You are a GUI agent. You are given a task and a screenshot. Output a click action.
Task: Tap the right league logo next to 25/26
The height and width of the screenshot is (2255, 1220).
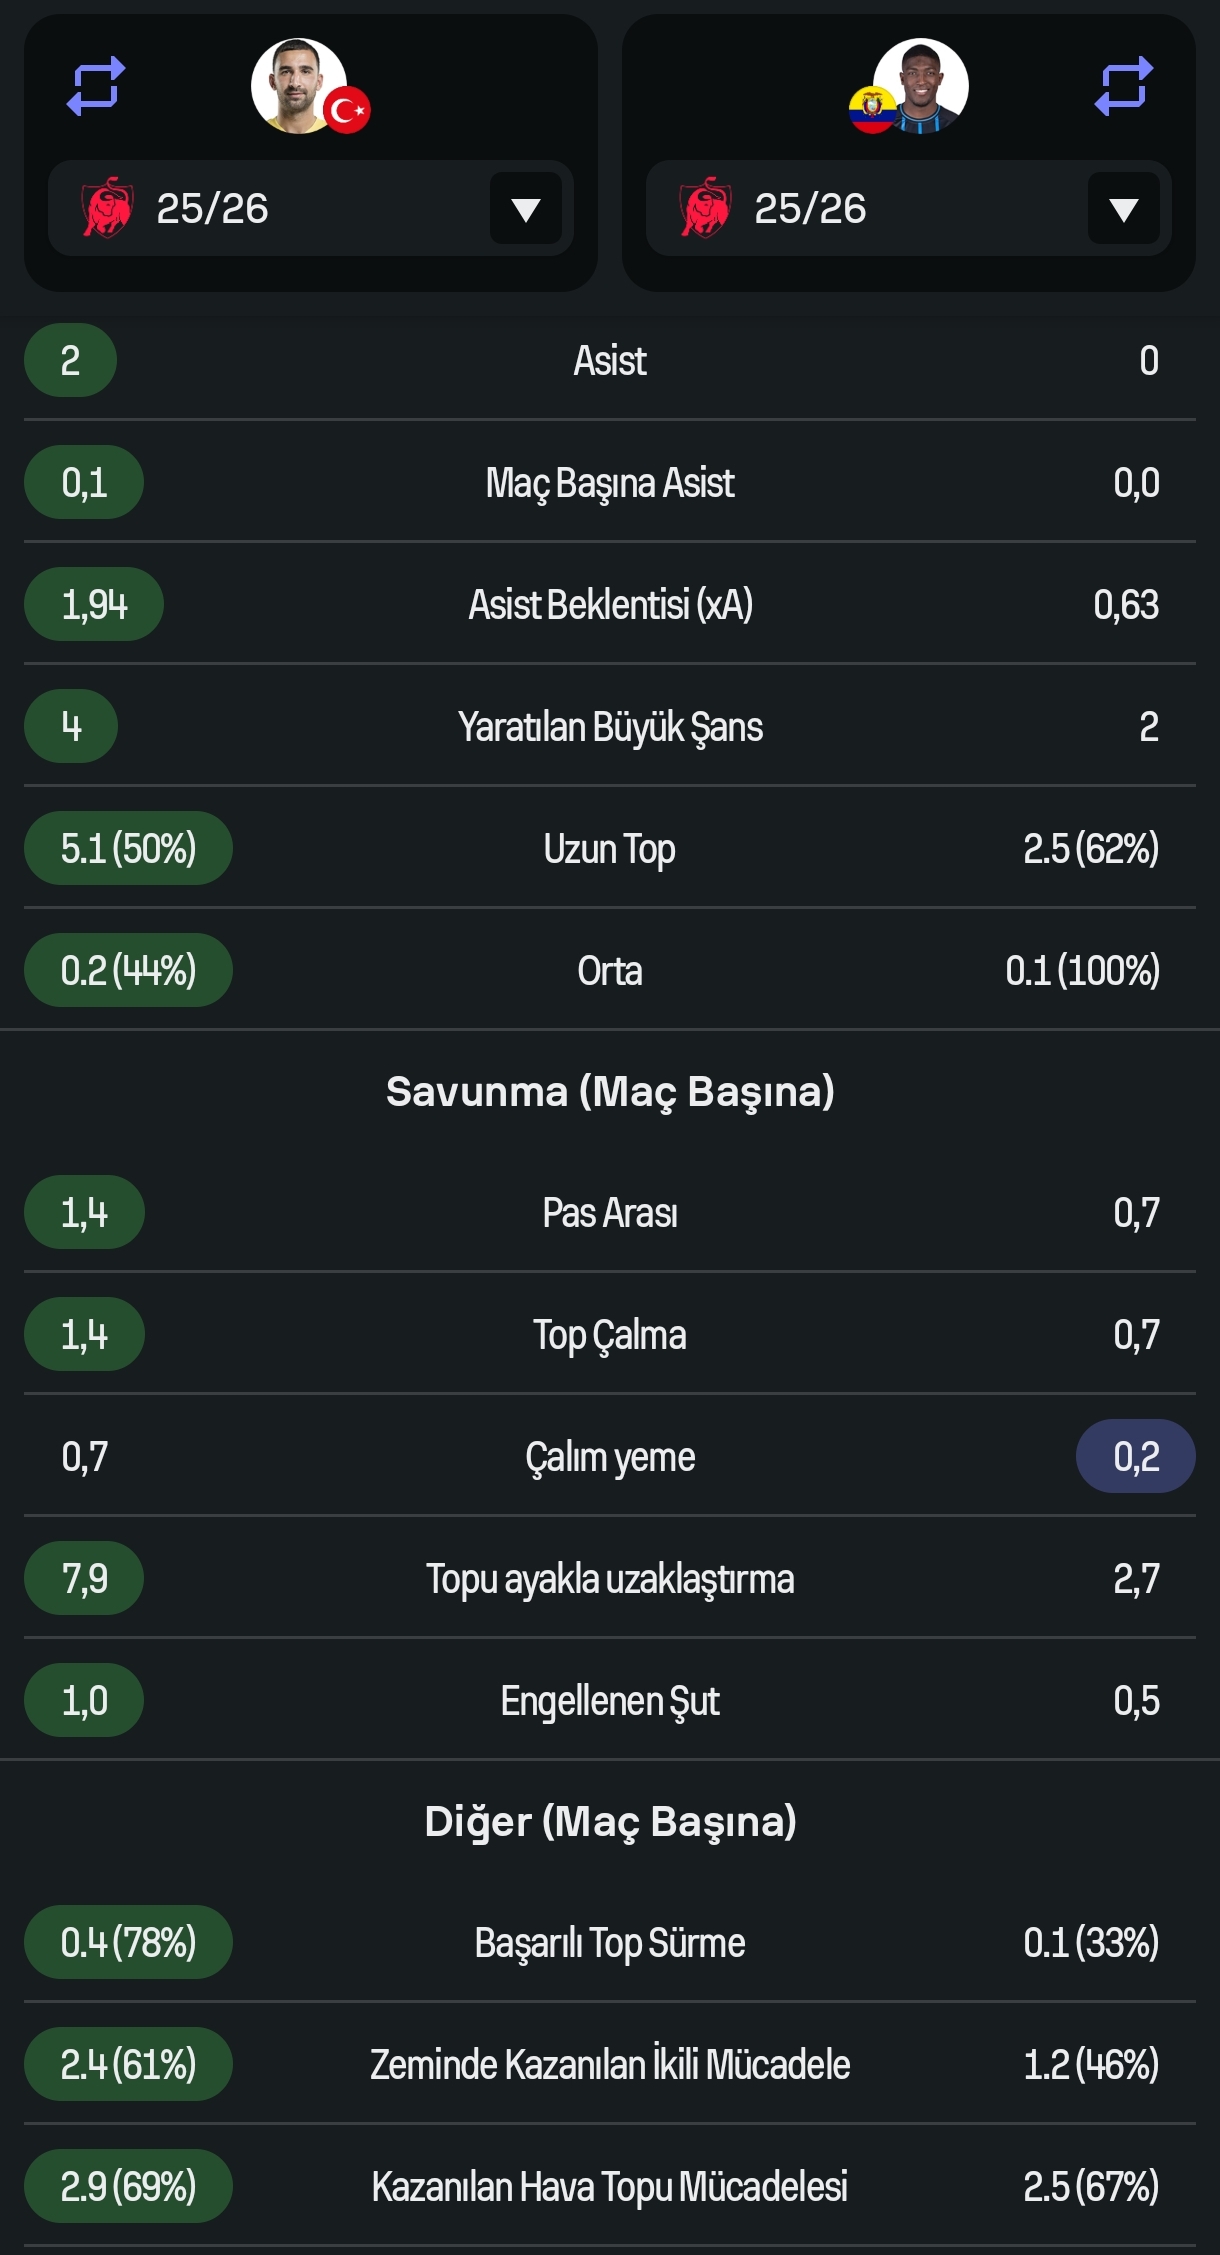coord(706,208)
